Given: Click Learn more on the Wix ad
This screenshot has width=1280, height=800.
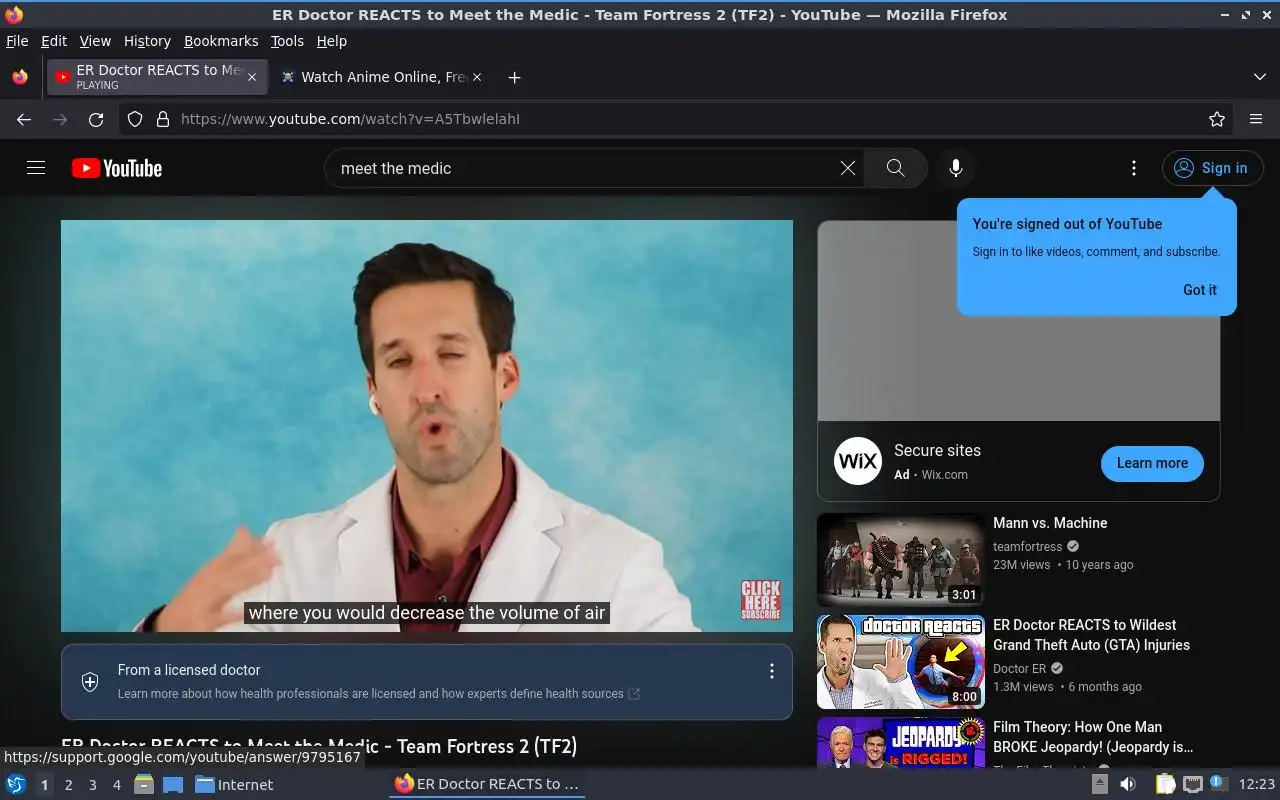Looking at the screenshot, I should point(1152,463).
